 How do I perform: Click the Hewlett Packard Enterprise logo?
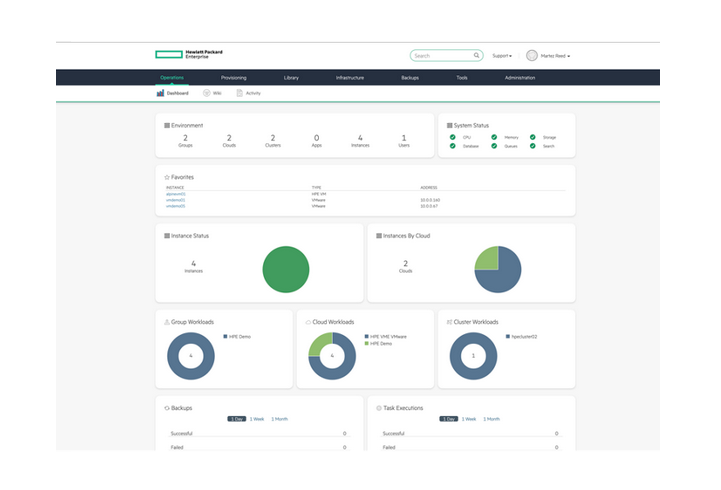(189, 55)
